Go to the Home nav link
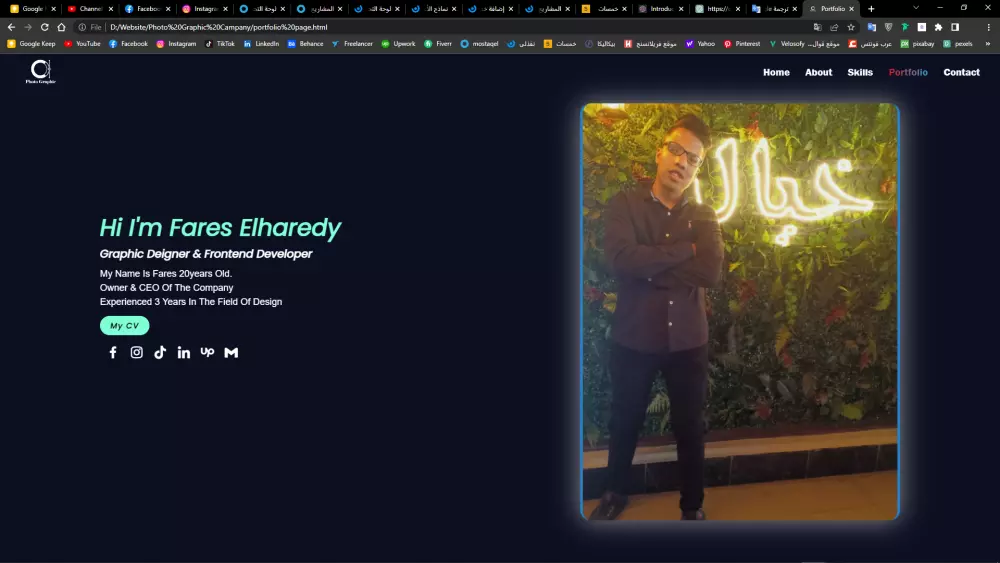Image resolution: width=1000 pixels, height=563 pixels. (x=776, y=72)
